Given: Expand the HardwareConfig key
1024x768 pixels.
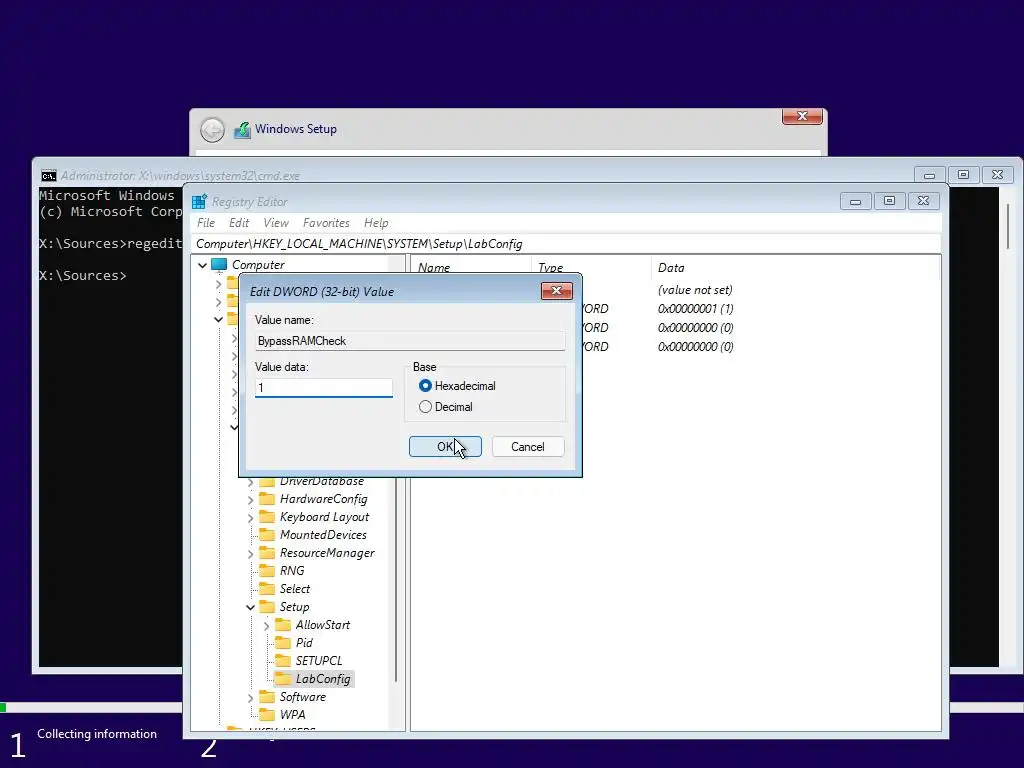Looking at the screenshot, I should tap(250, 500).
